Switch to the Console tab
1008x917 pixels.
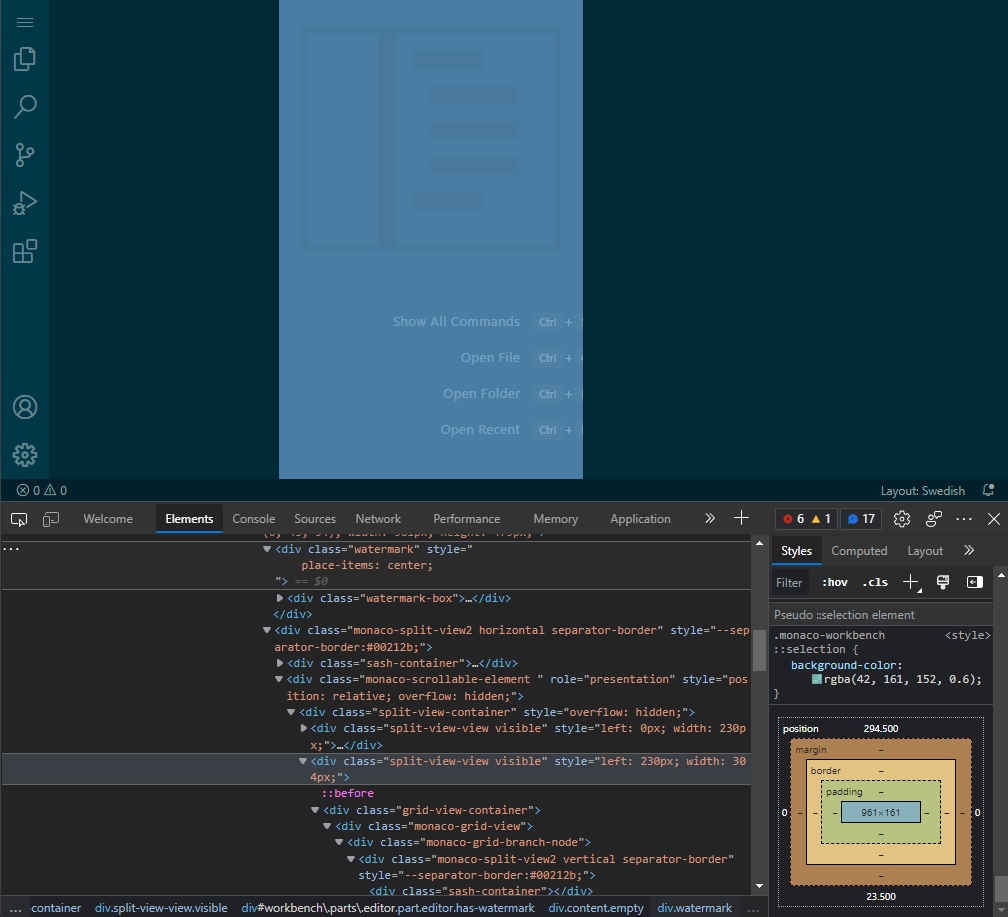[253, 518]
